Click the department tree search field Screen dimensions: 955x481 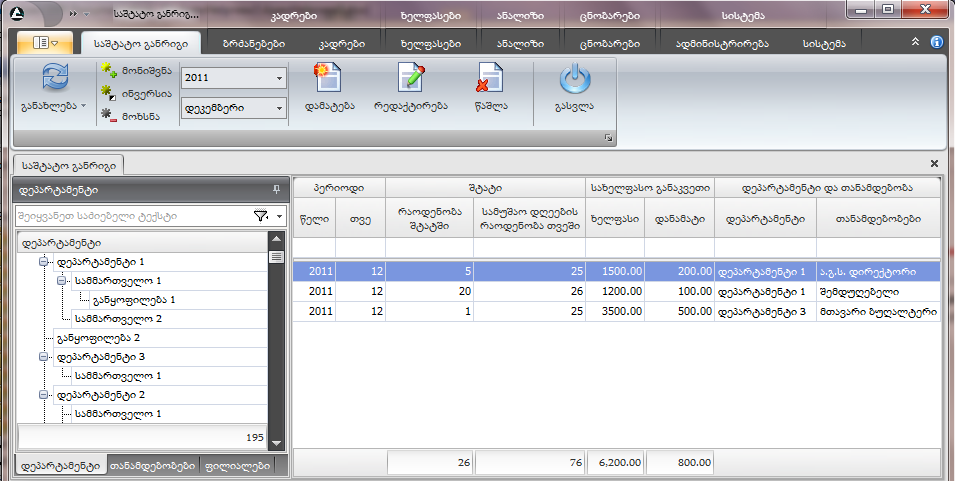point(130,216)
